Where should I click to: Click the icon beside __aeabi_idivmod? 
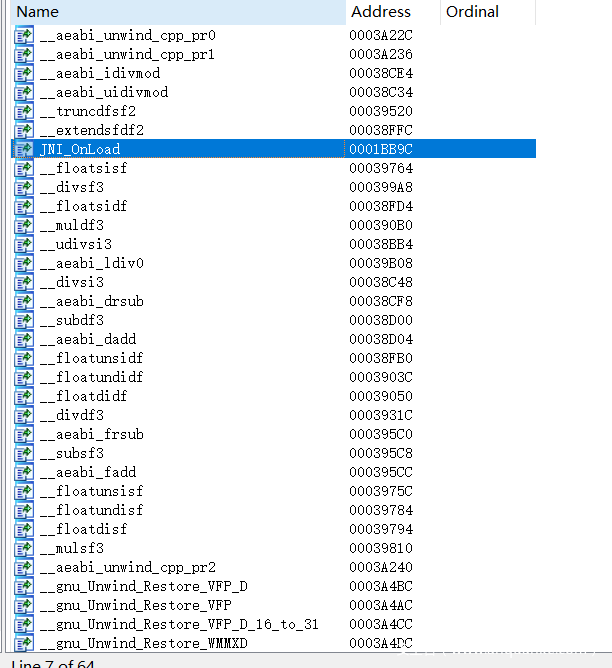click(x=23, y=73)
